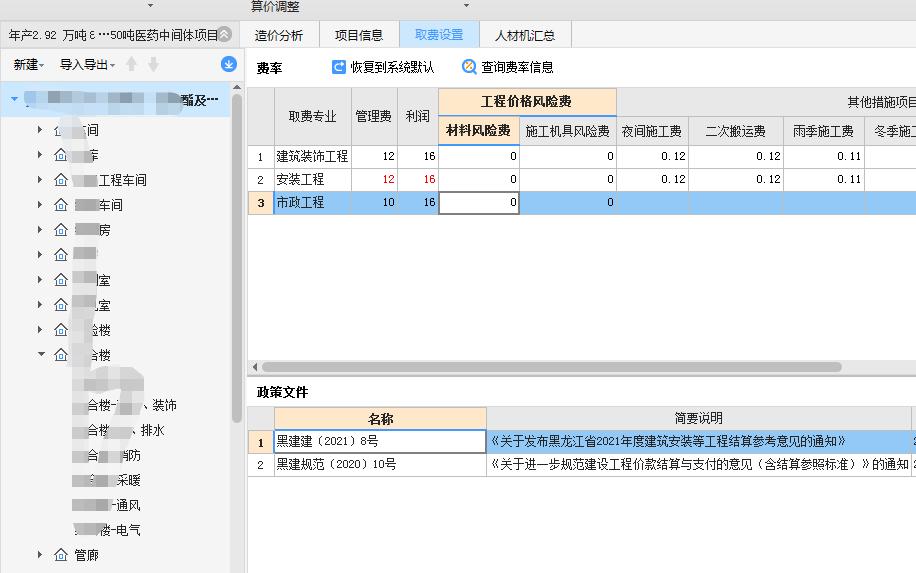Click 查询费率信息 button
The height and width of the screenshot is (573, 916).
(x=508, y=67)
